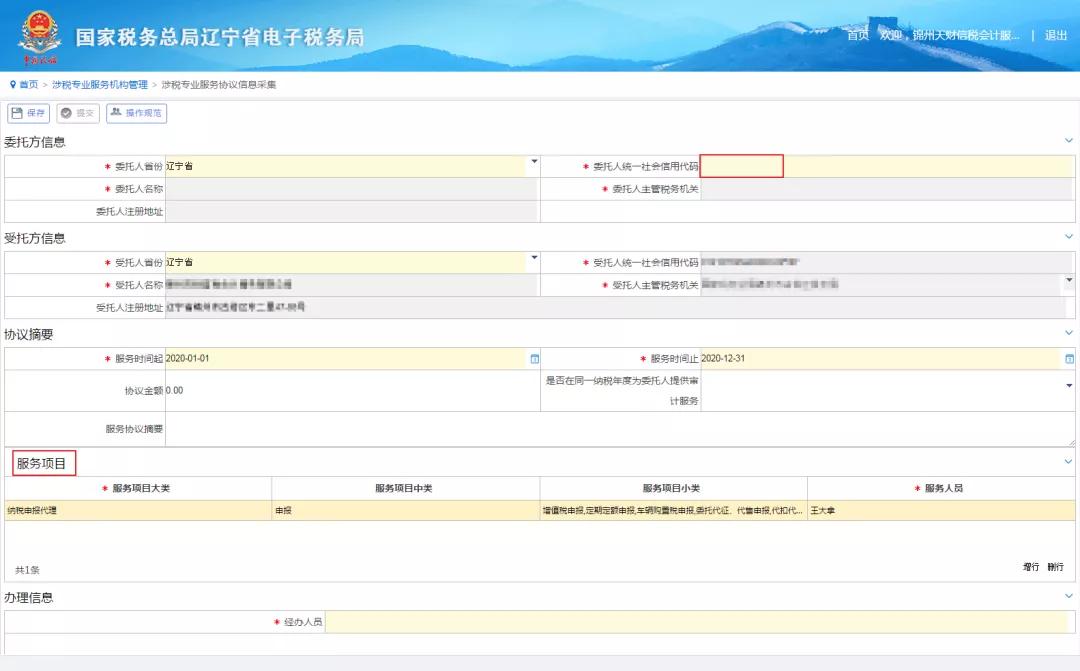Click the location pin breadcrumb icon
1080x671 pixels.
tap(12, 85)
